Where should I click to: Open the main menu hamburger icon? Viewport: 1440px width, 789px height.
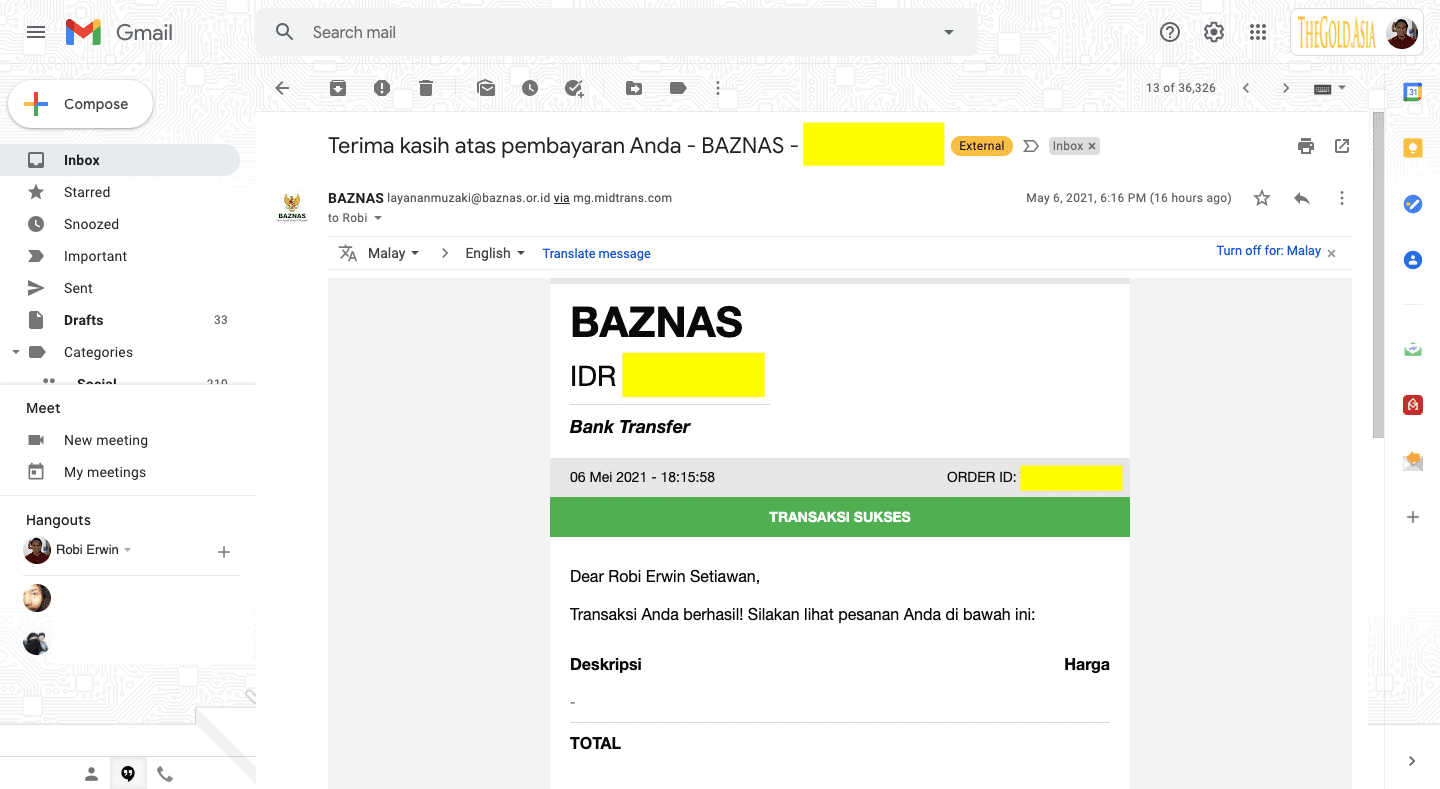(36, 32)
